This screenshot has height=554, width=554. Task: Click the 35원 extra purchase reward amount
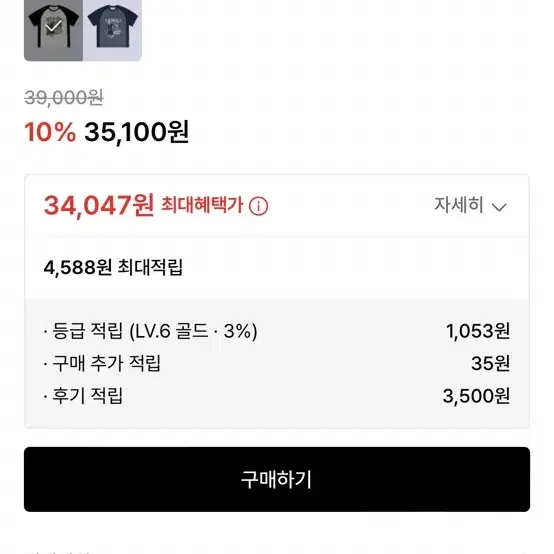tap(490, 364)
